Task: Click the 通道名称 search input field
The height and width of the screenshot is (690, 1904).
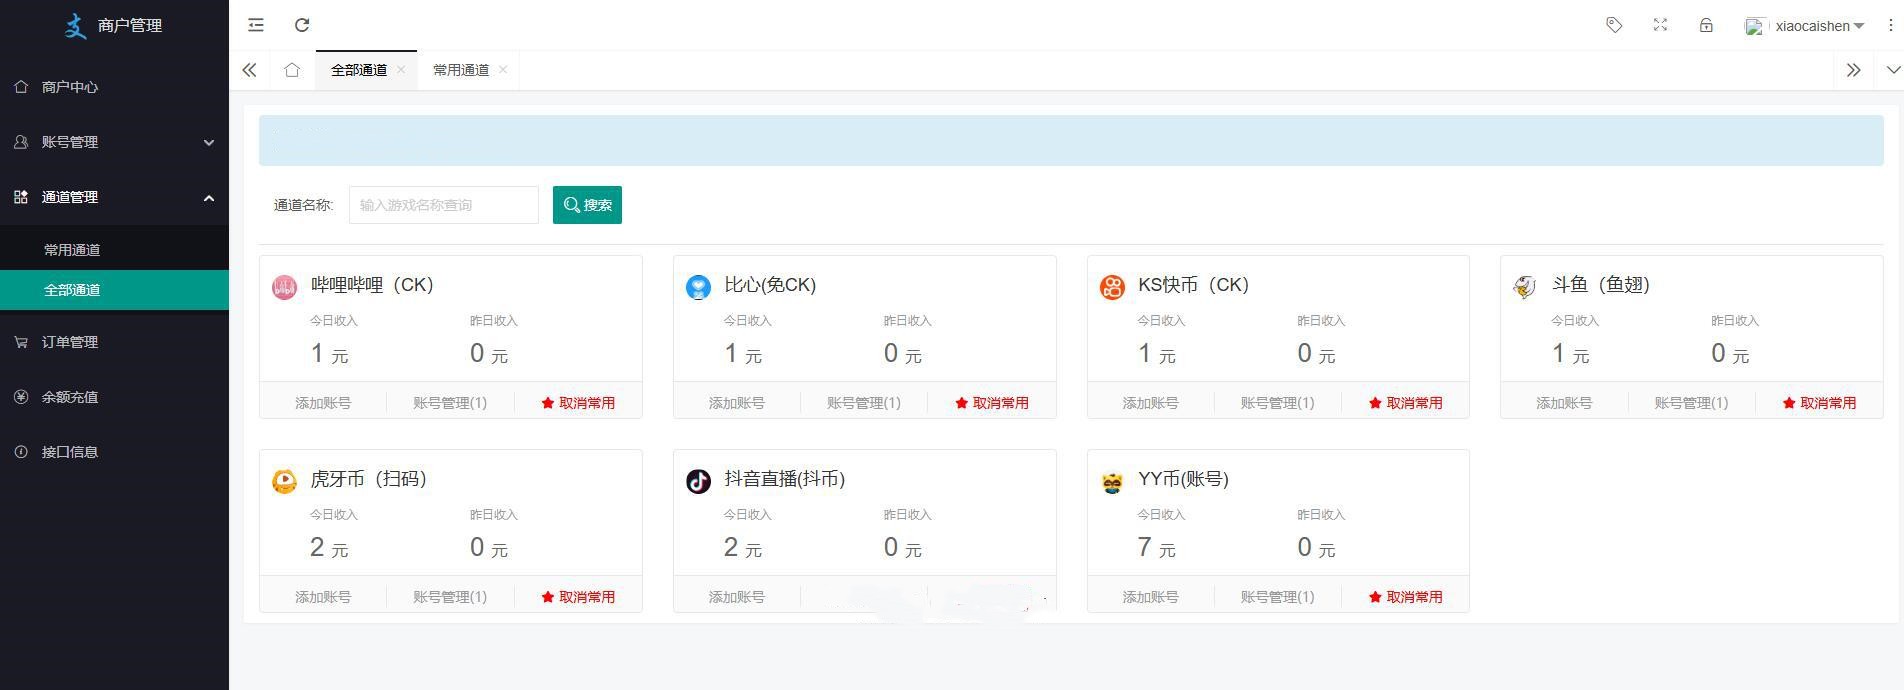Action: (x=443, y=205)
